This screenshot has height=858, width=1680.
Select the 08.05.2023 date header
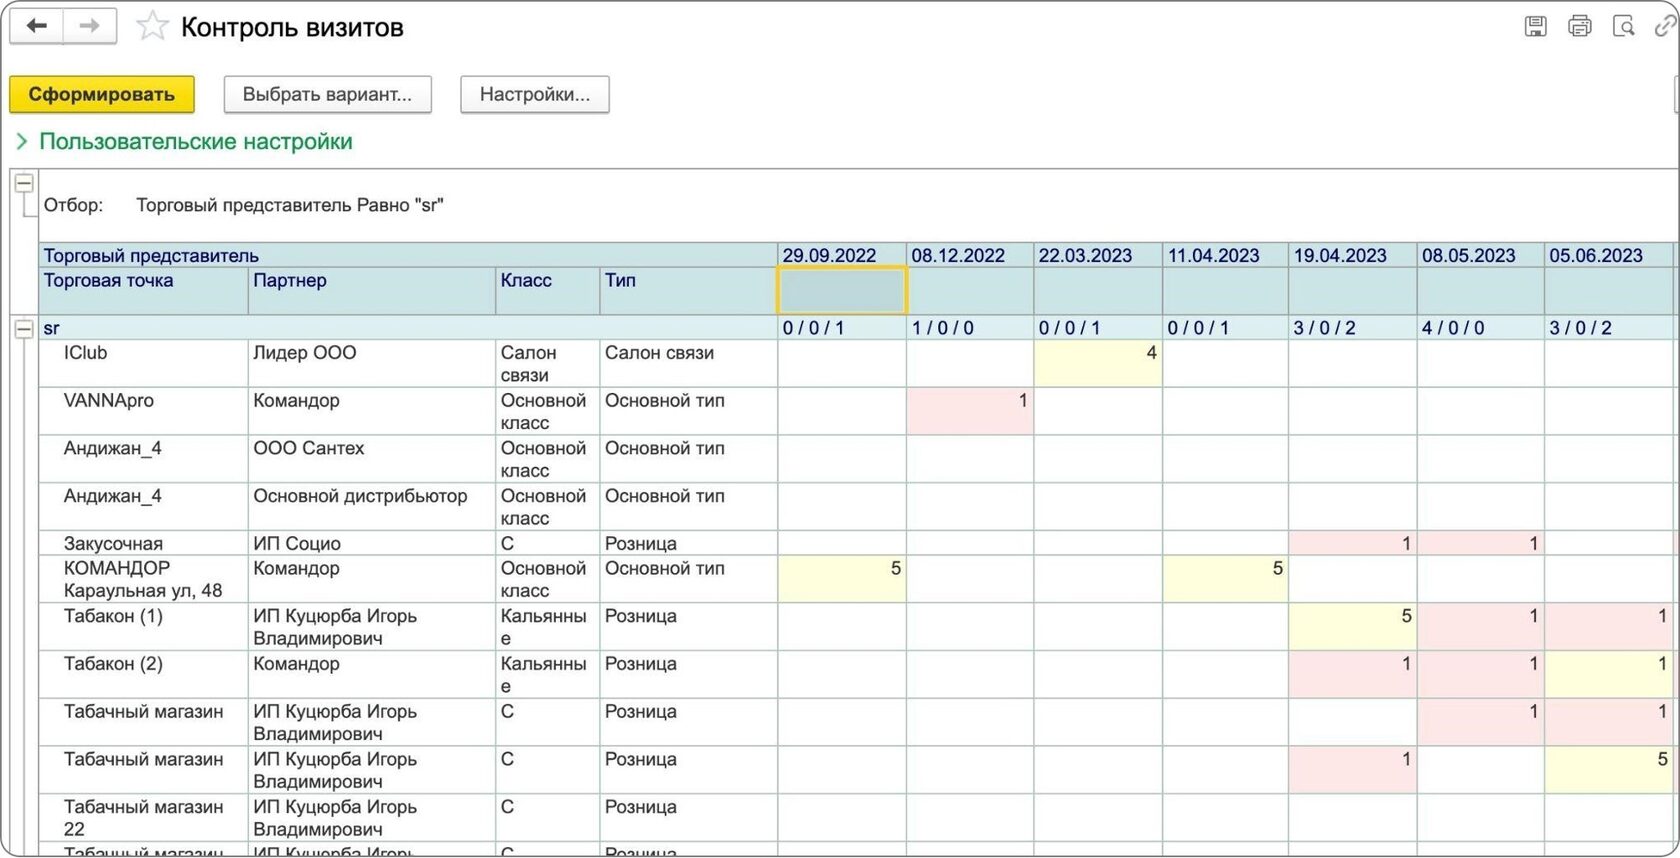click(x=1481, y=255)
